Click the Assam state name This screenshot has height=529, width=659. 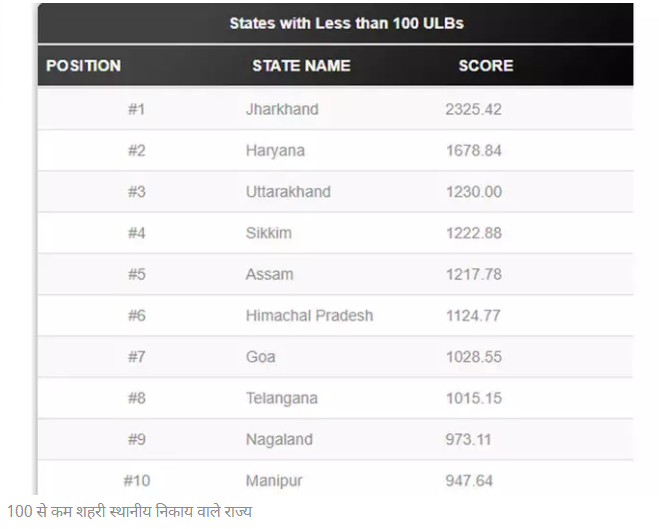[x=269, y=274]
